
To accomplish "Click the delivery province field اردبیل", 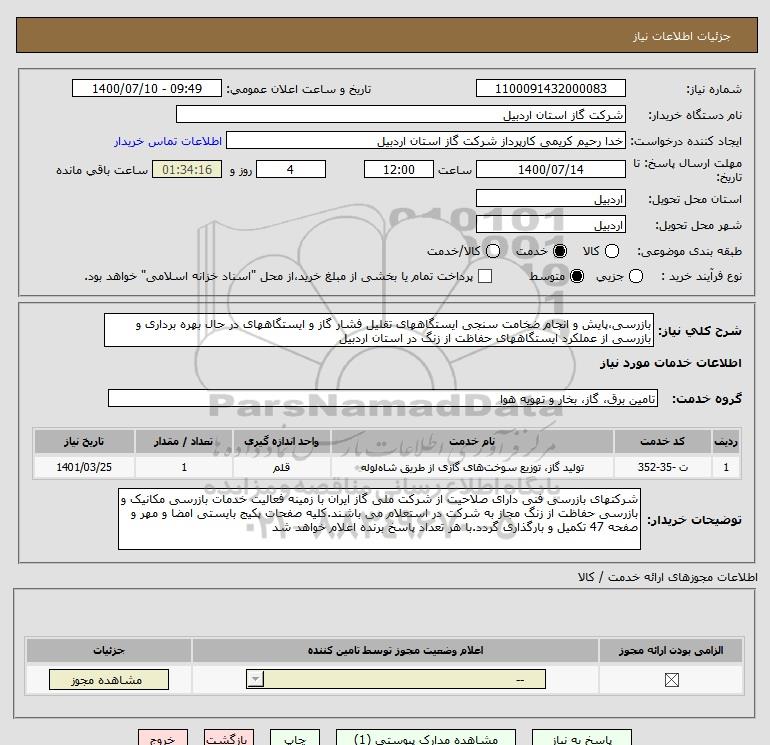I will pyautogui.click(x=550, y=199).
